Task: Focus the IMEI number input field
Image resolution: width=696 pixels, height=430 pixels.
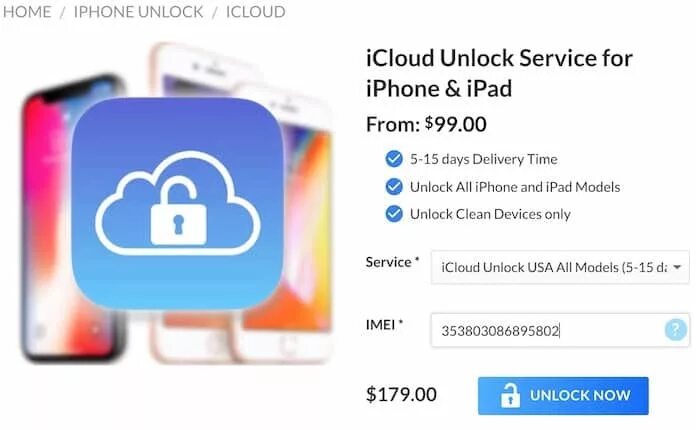Action: coord(560,330)
